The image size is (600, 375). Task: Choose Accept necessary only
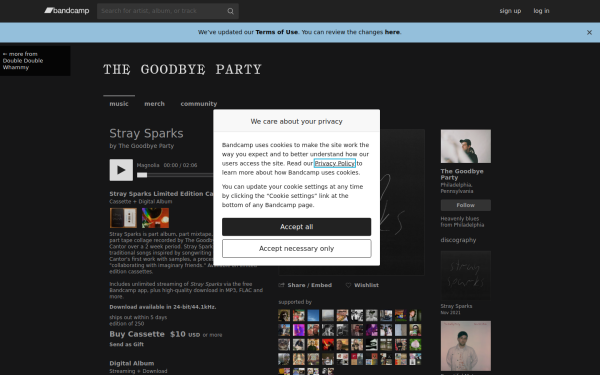297,249
